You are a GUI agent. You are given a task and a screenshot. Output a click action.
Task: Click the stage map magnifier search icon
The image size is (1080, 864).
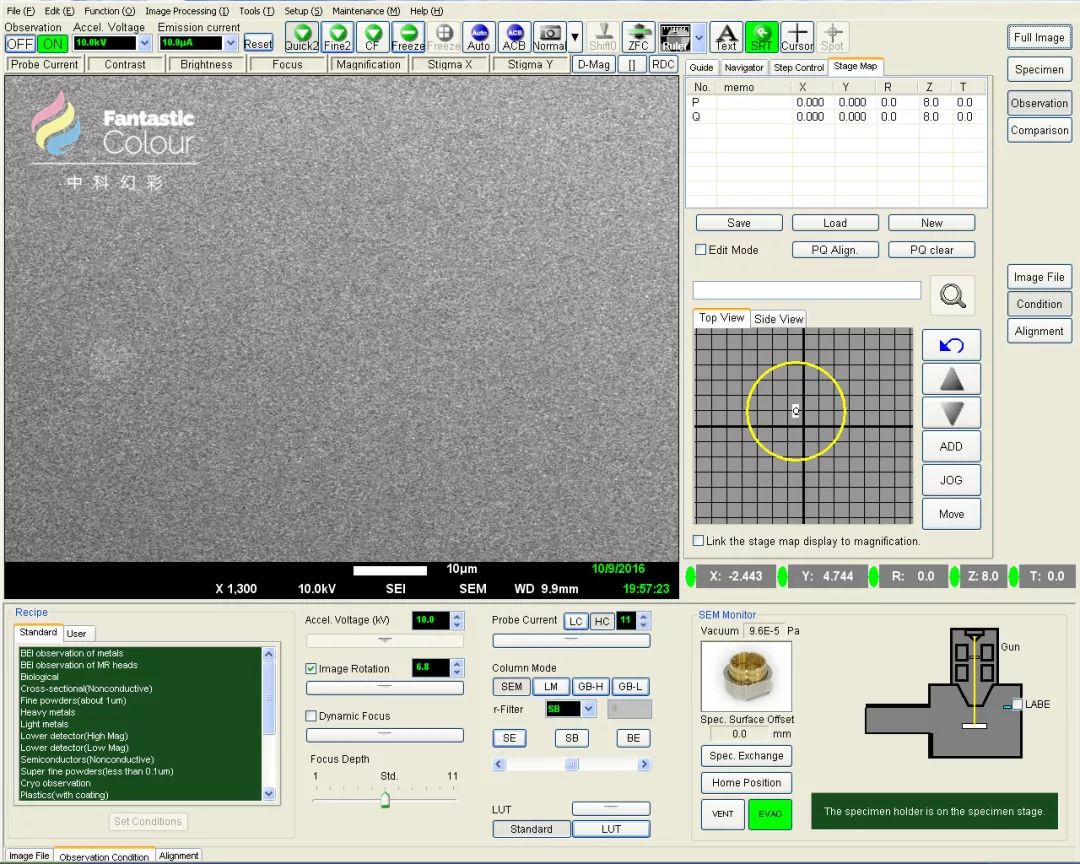[952, 295]
